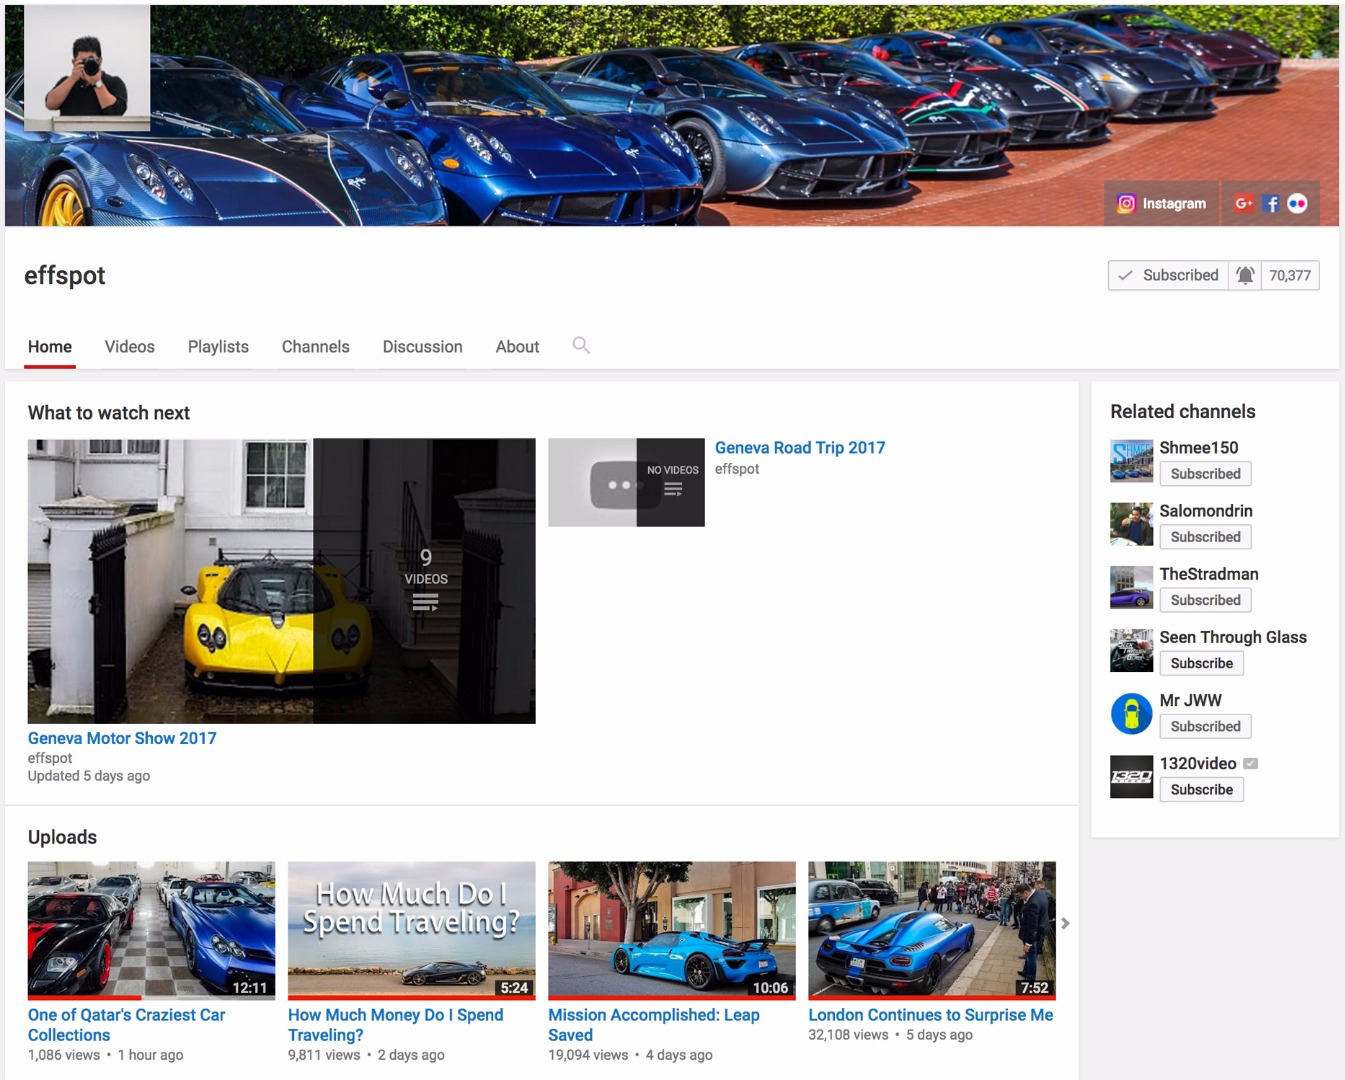Switch to the Videos tab
This screenshot has width=1345, height=1080.
[130, 347]
